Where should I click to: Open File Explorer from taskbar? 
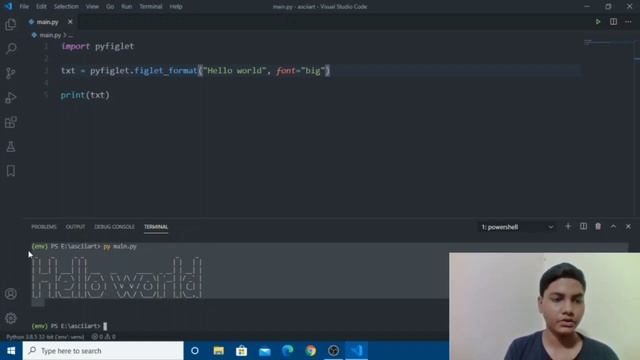[218, 351]
